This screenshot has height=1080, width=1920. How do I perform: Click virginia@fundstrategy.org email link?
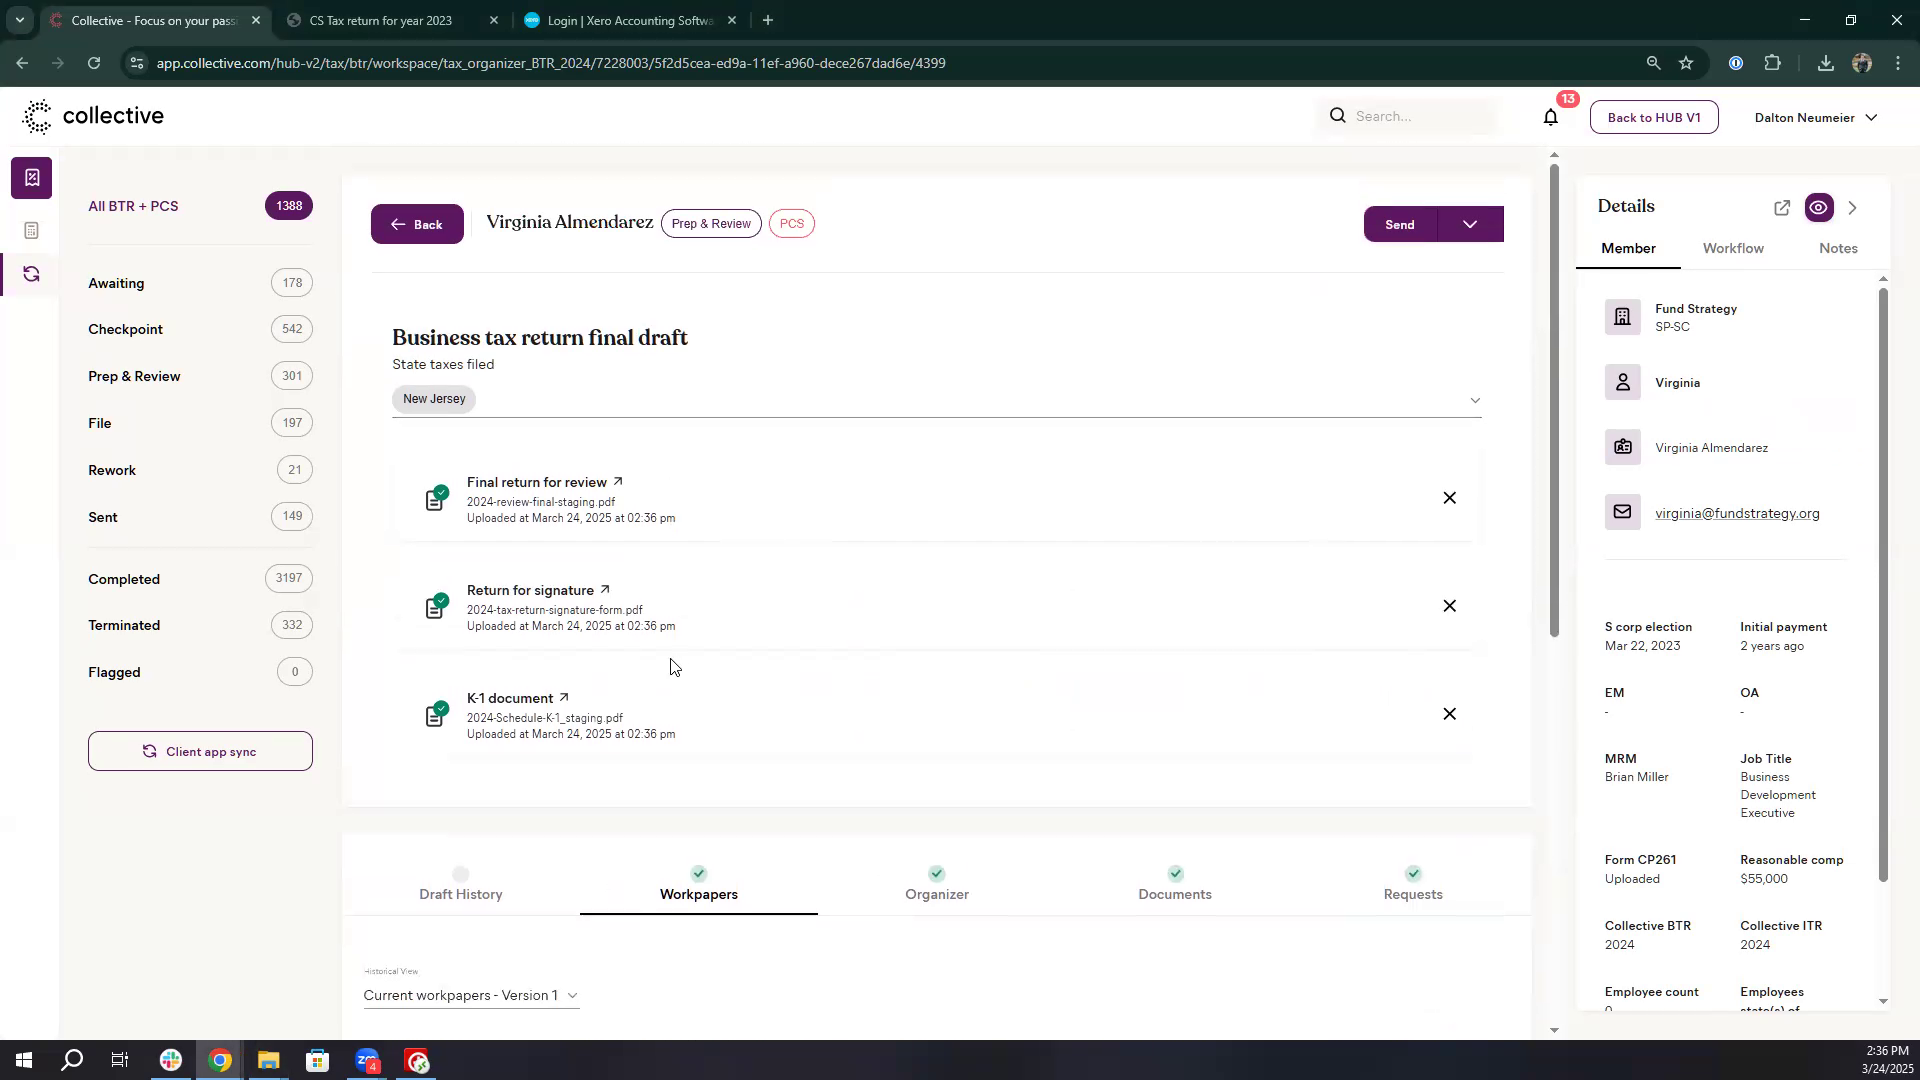tap(1737, 513)
